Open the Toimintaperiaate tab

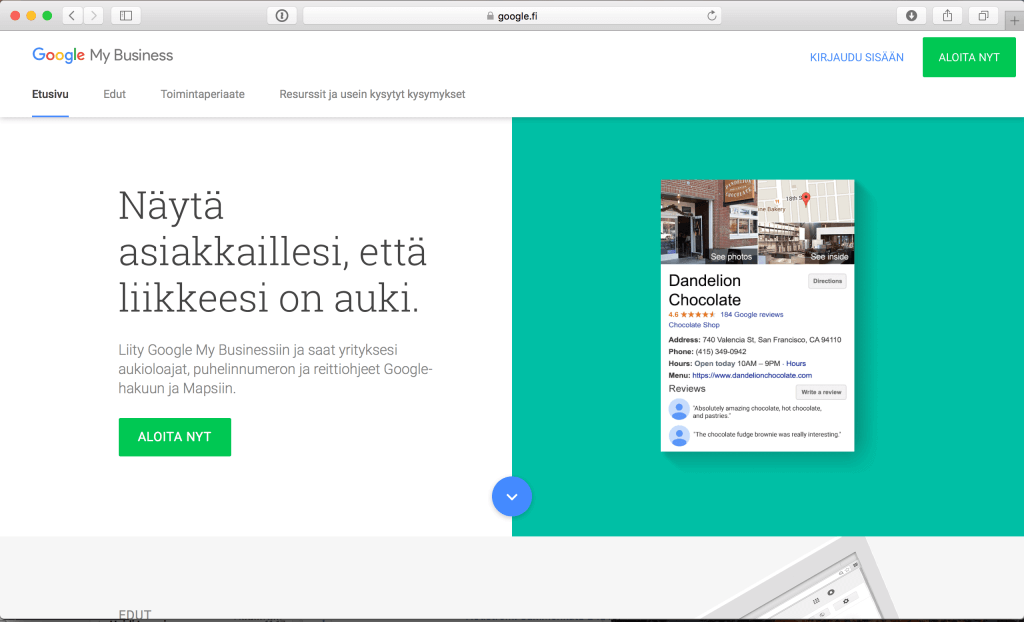[202, 94]
